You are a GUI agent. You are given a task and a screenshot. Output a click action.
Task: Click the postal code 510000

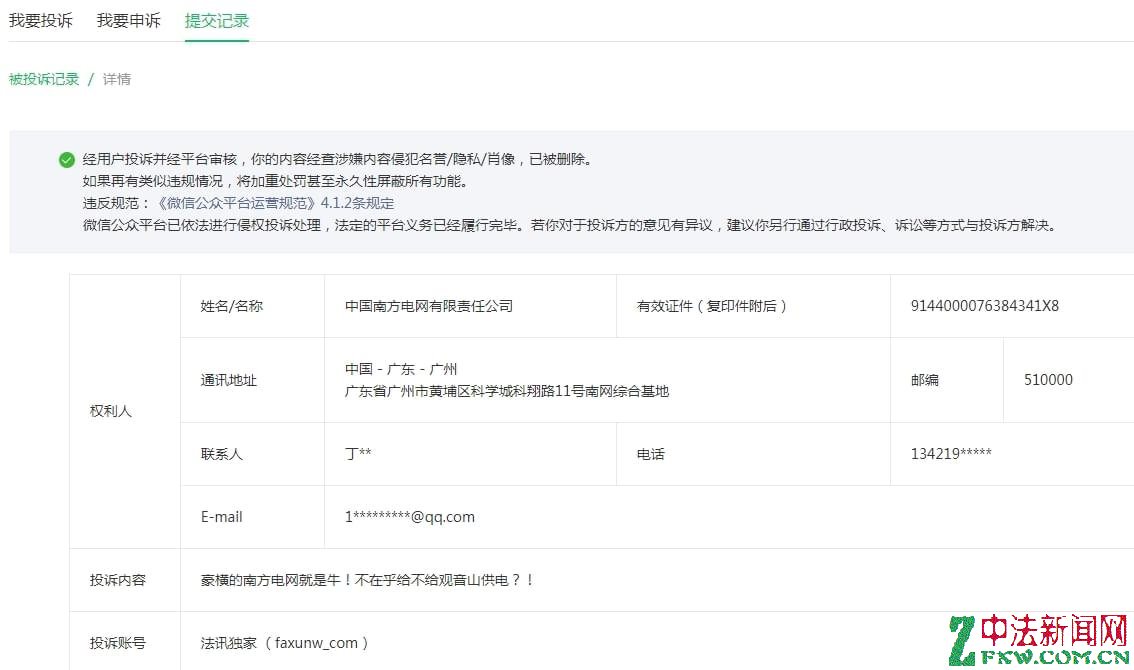[x=1048, y=380]
